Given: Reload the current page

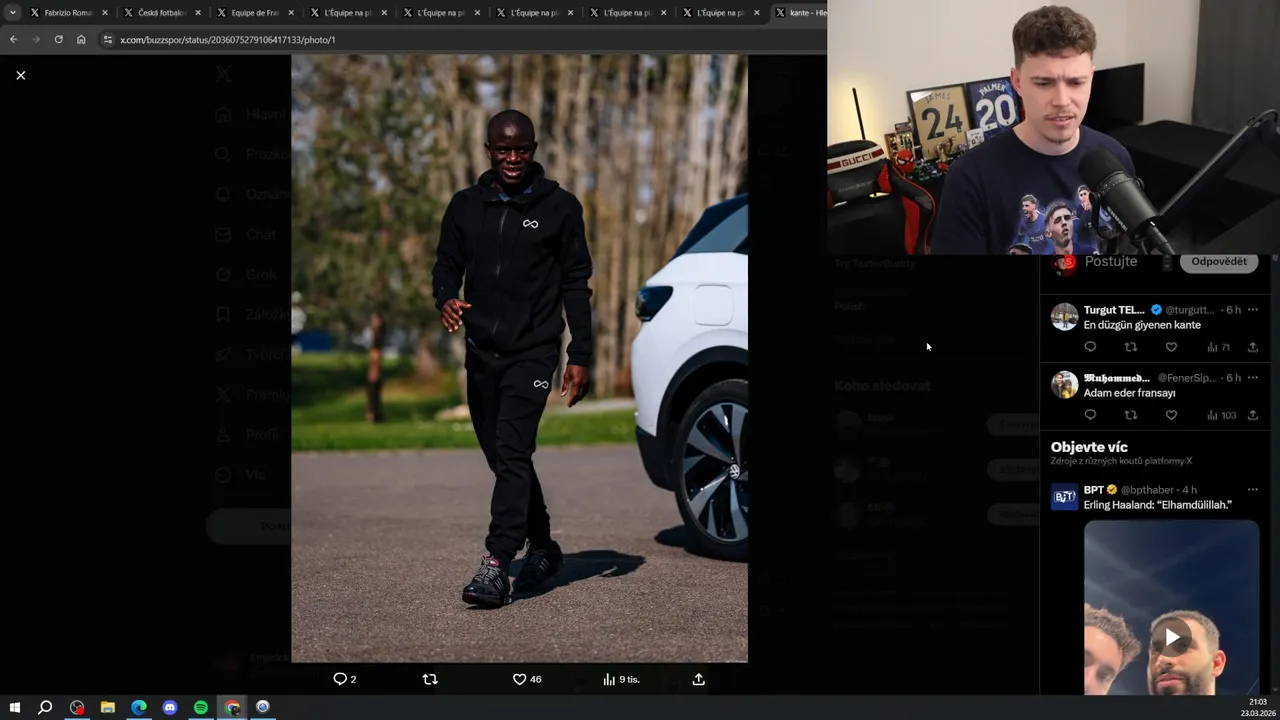Looking at the screenshot, I should (58, 39).
